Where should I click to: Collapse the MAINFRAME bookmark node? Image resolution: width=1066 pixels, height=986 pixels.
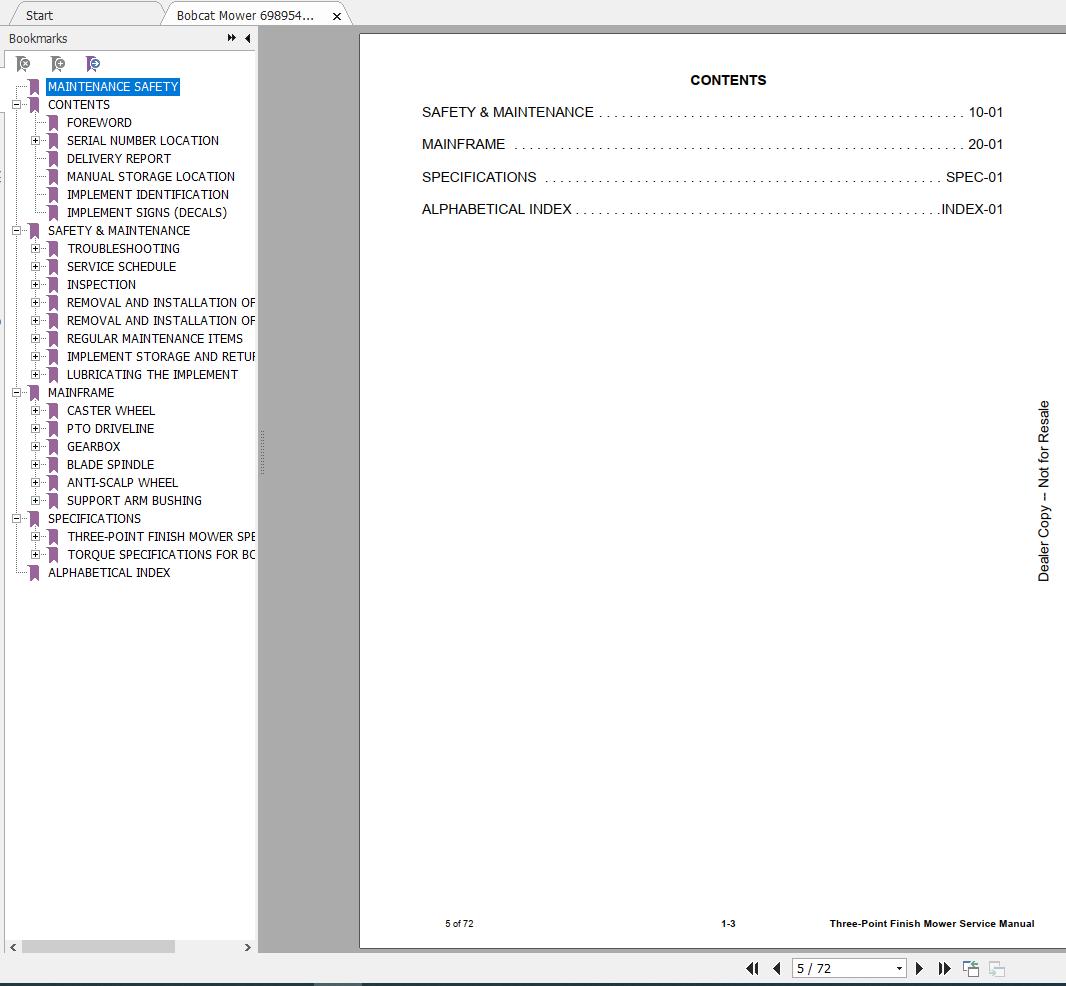[x=16, y=392]
